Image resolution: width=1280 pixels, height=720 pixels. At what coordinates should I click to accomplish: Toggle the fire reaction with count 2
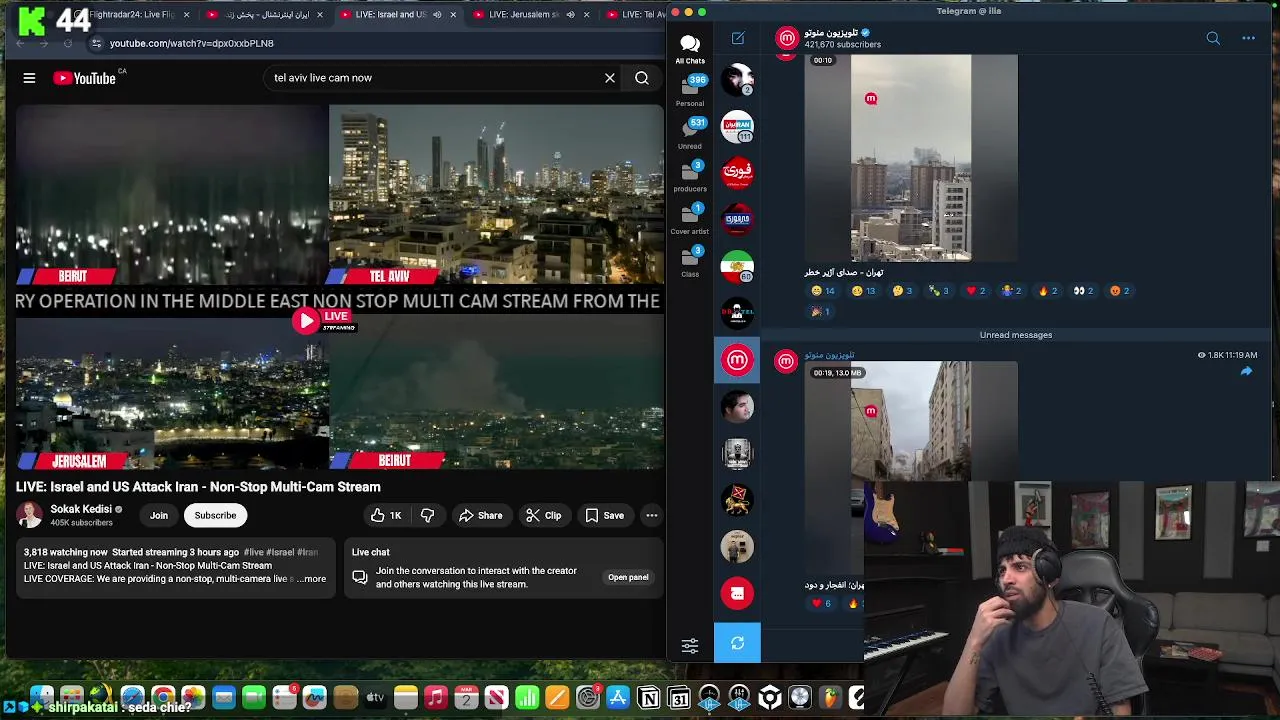[1047, 291]
